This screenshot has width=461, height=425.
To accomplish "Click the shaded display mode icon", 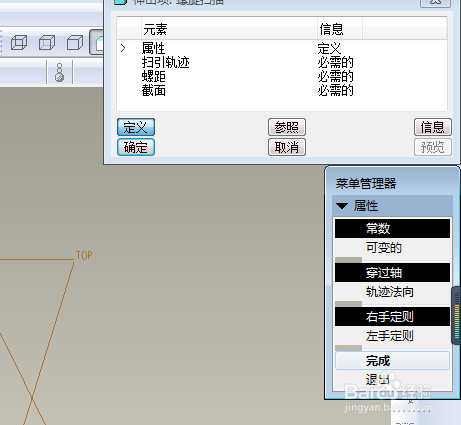I will (97, 43).
